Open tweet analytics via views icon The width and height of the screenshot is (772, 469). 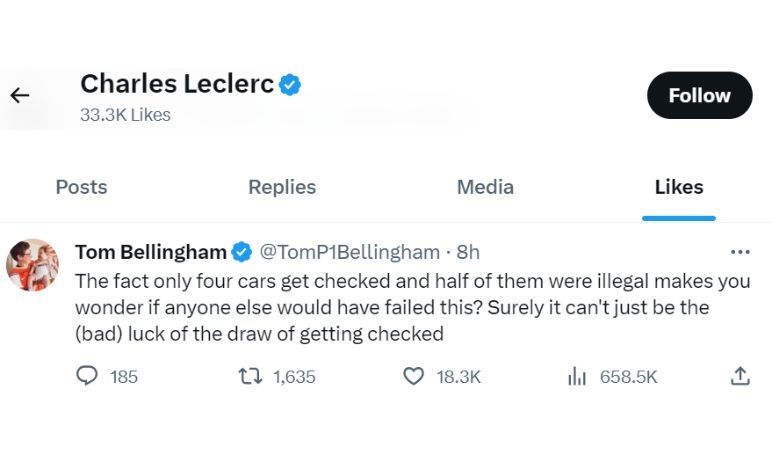(x=577, y=376)
